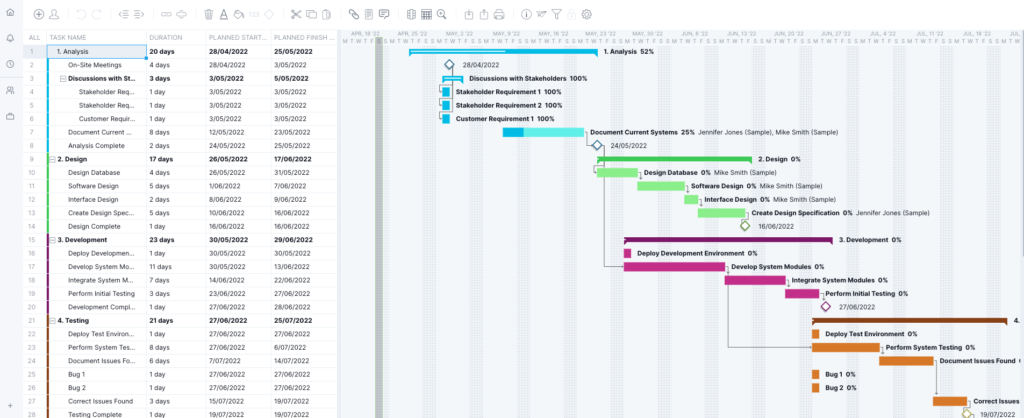Collapse the Discussions with Stakeholders group
1024x418 pixels.
pos(63,78)
